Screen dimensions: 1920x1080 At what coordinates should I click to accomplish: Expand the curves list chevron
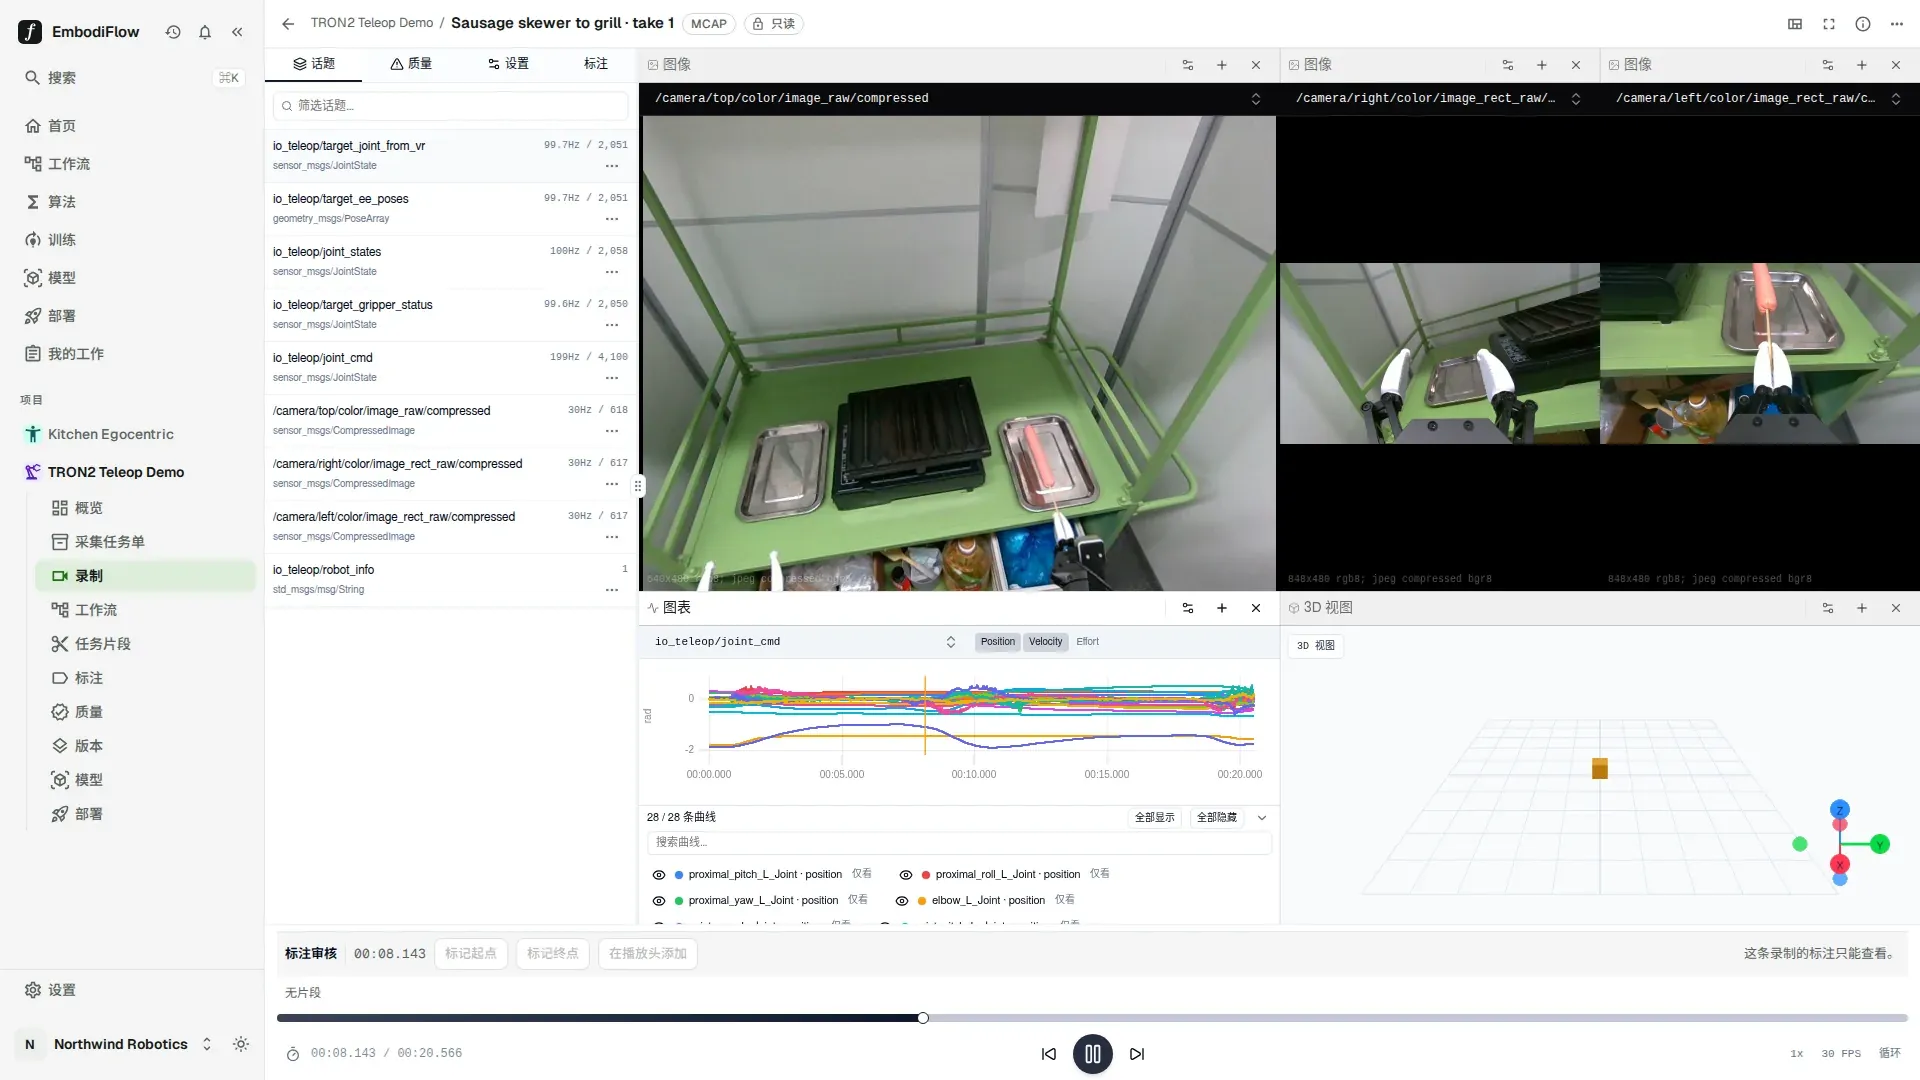[1262, 818]
